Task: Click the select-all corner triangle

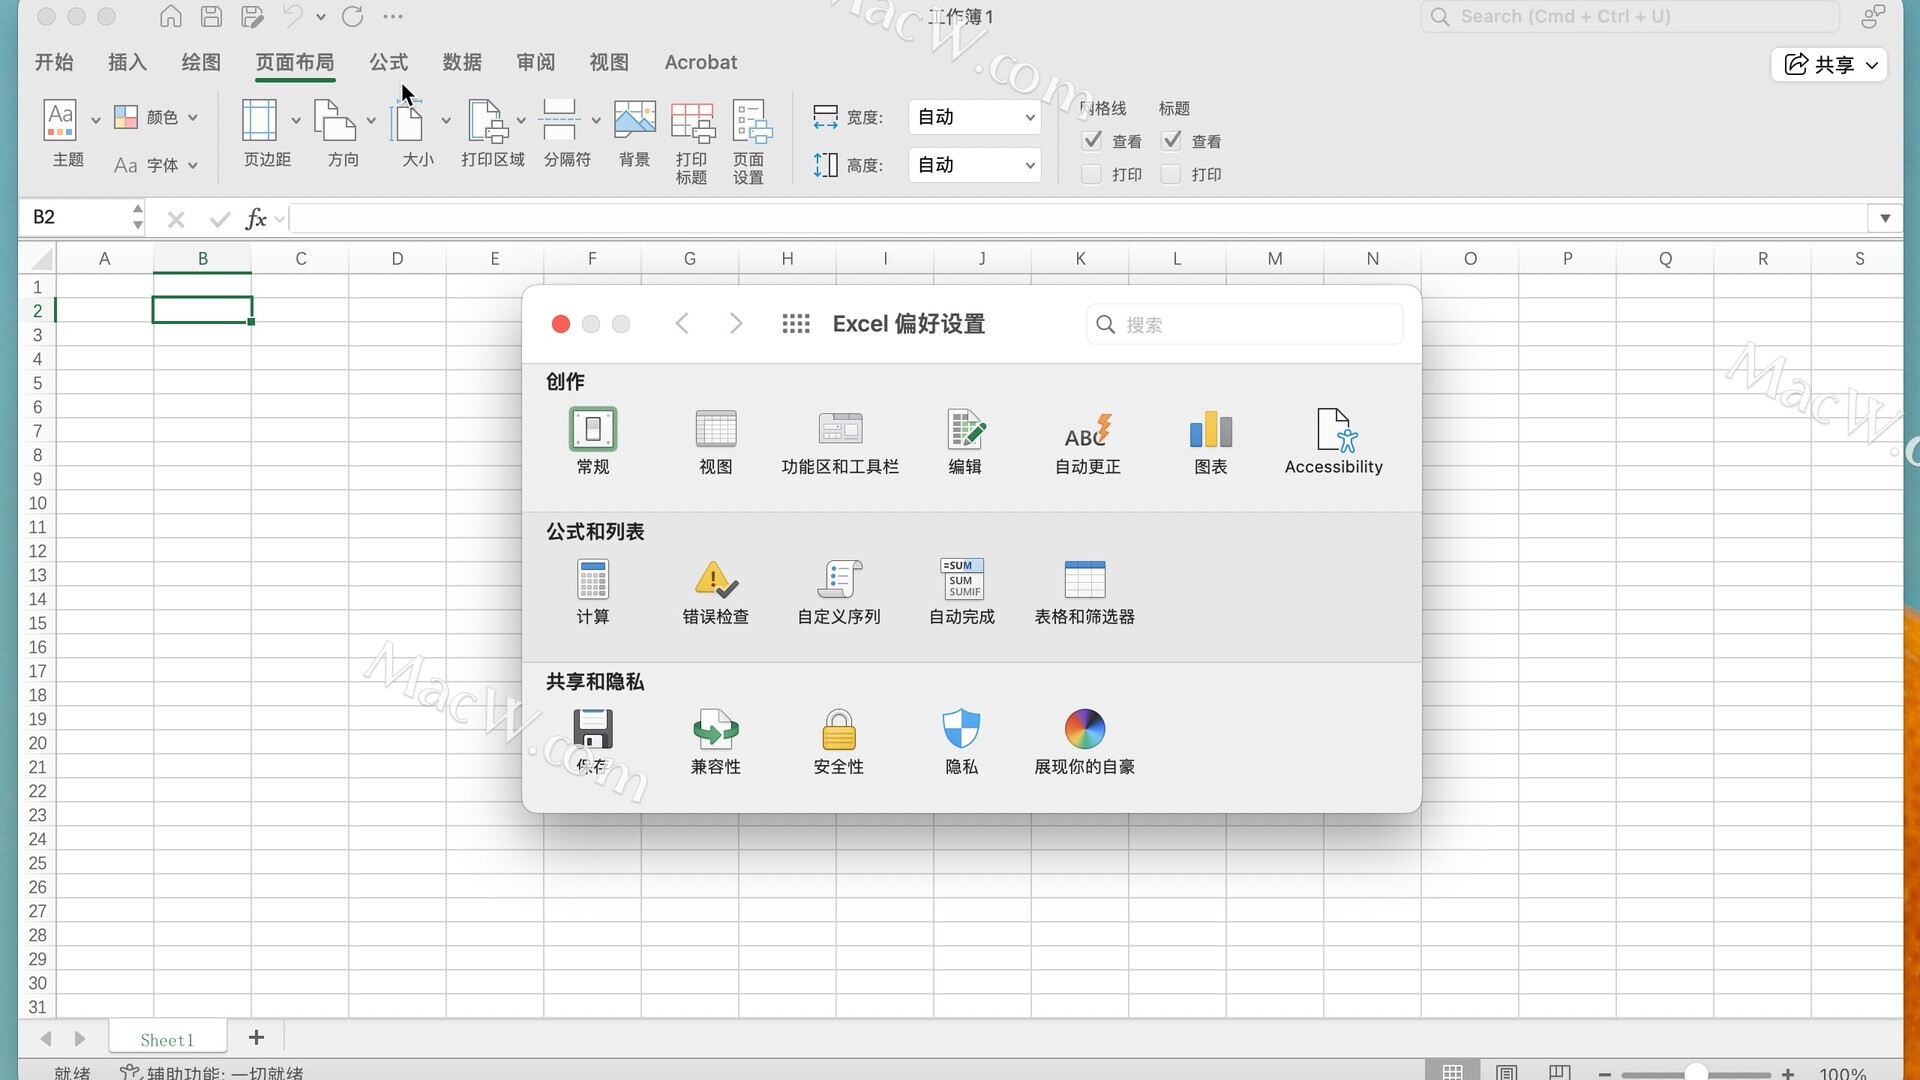Action: 40,259
